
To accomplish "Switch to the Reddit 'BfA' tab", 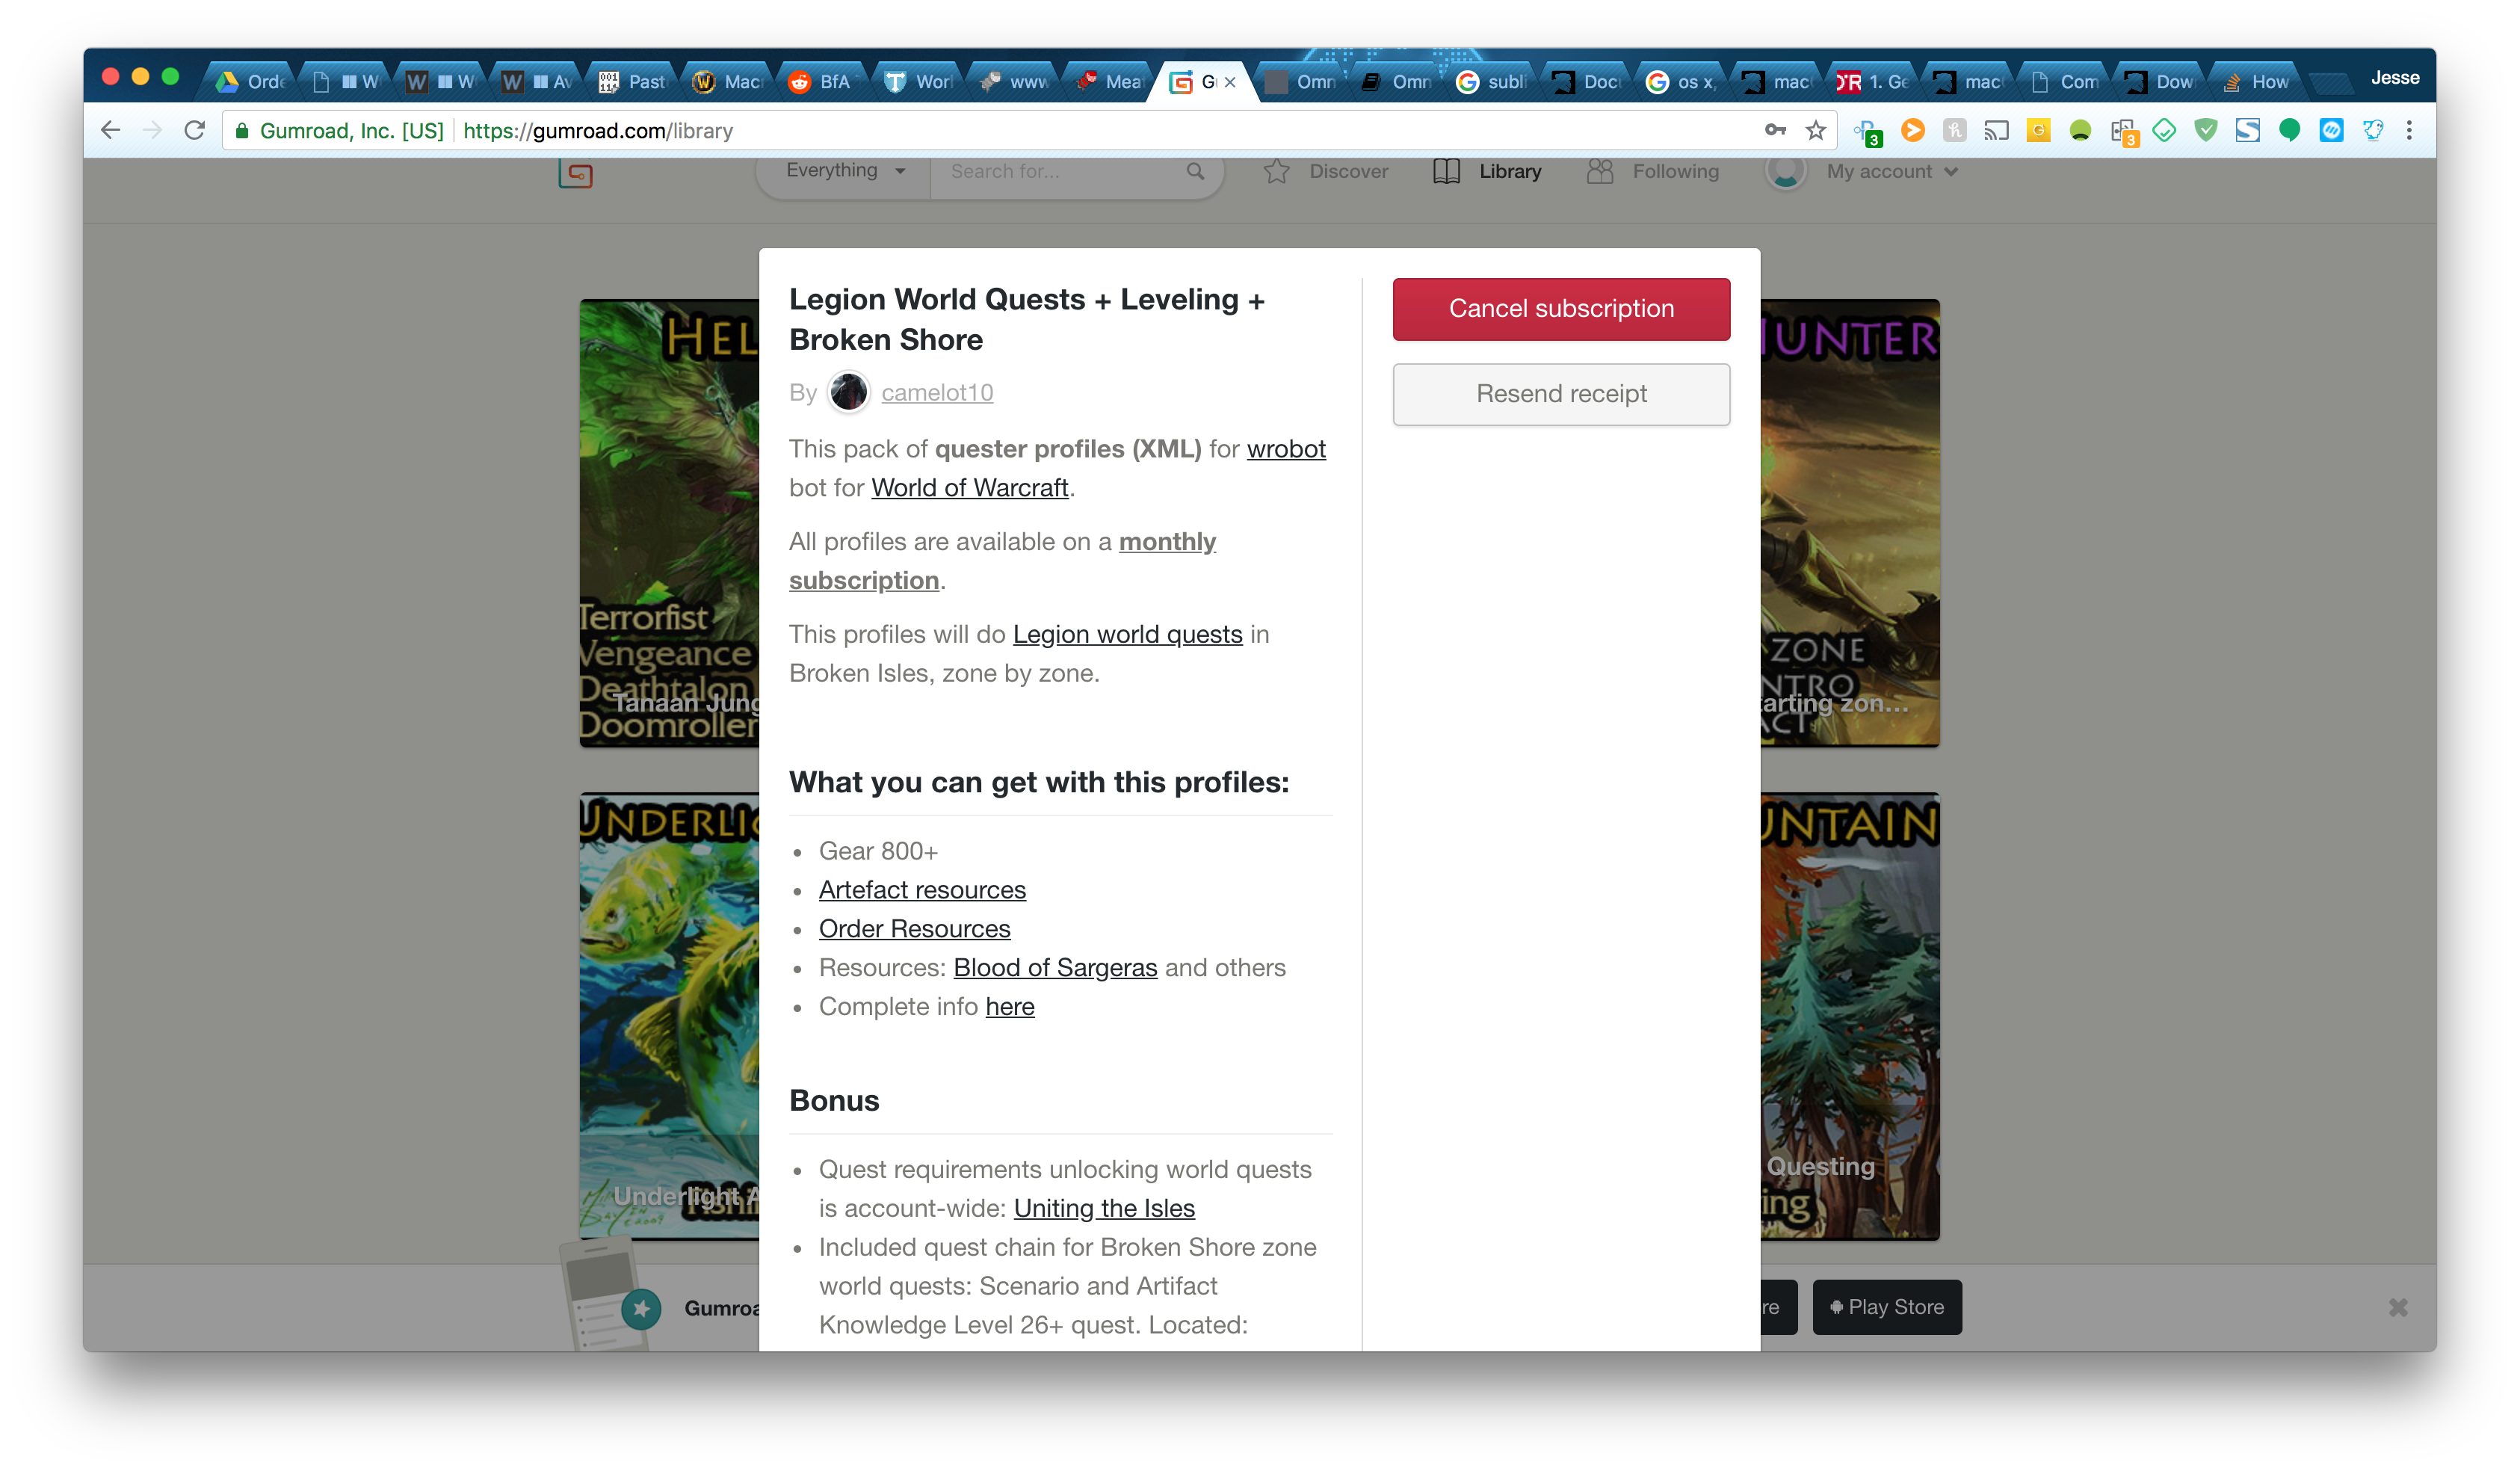I will (824, 82).
